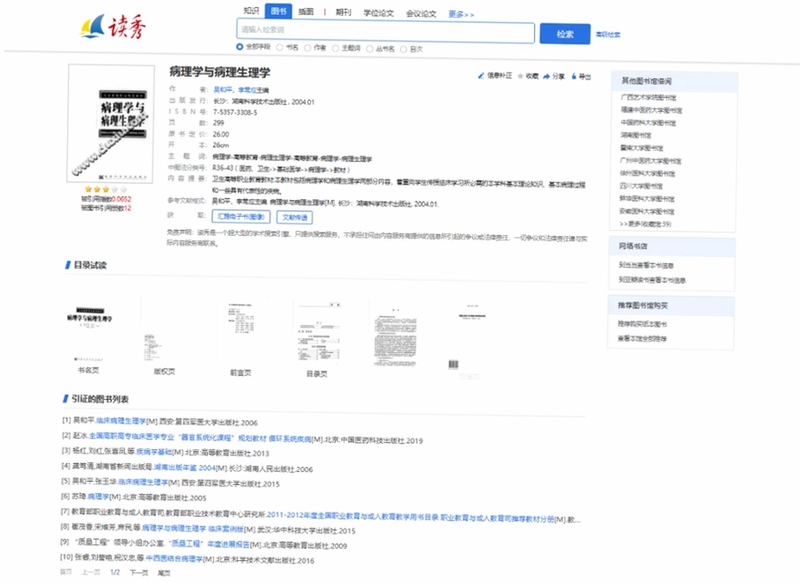Select the 丛书名 radio button

370,49
